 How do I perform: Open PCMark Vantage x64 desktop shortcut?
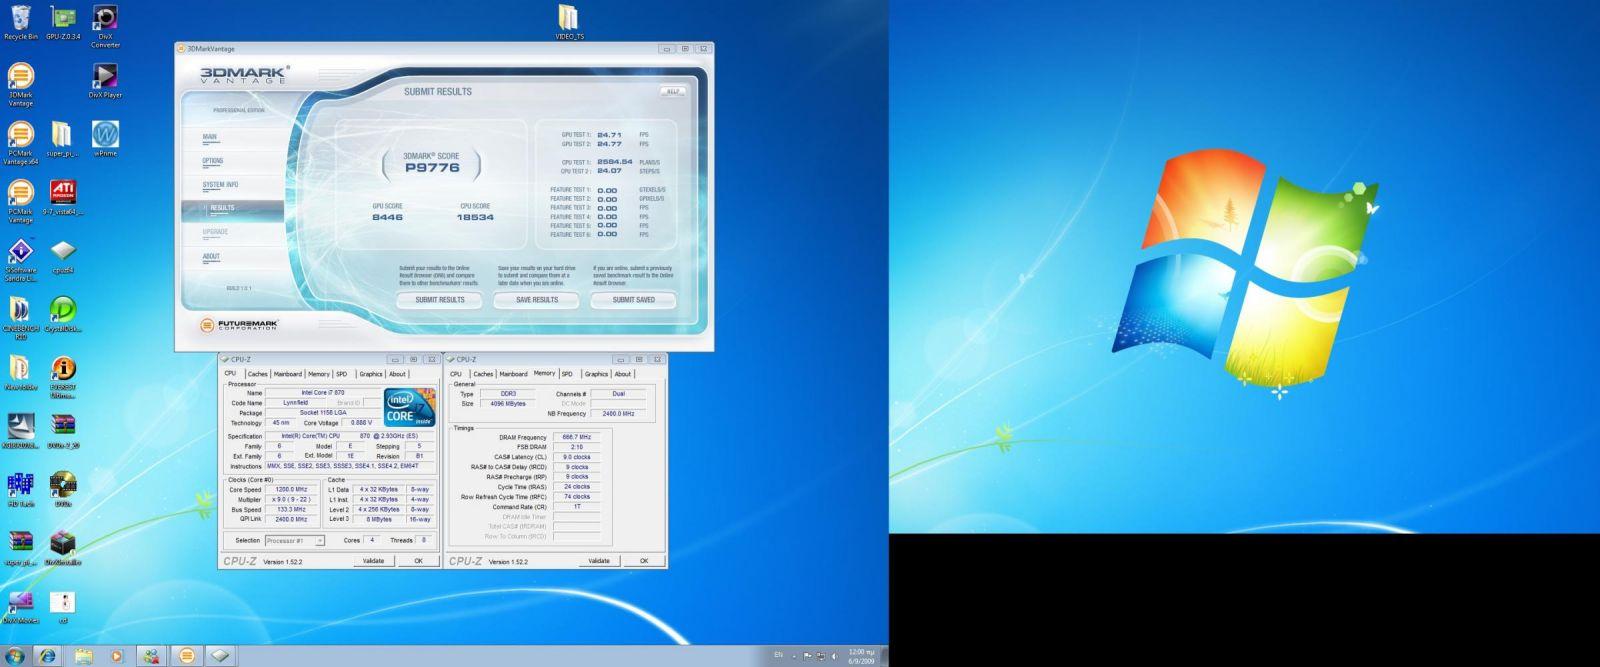[20, 143]
